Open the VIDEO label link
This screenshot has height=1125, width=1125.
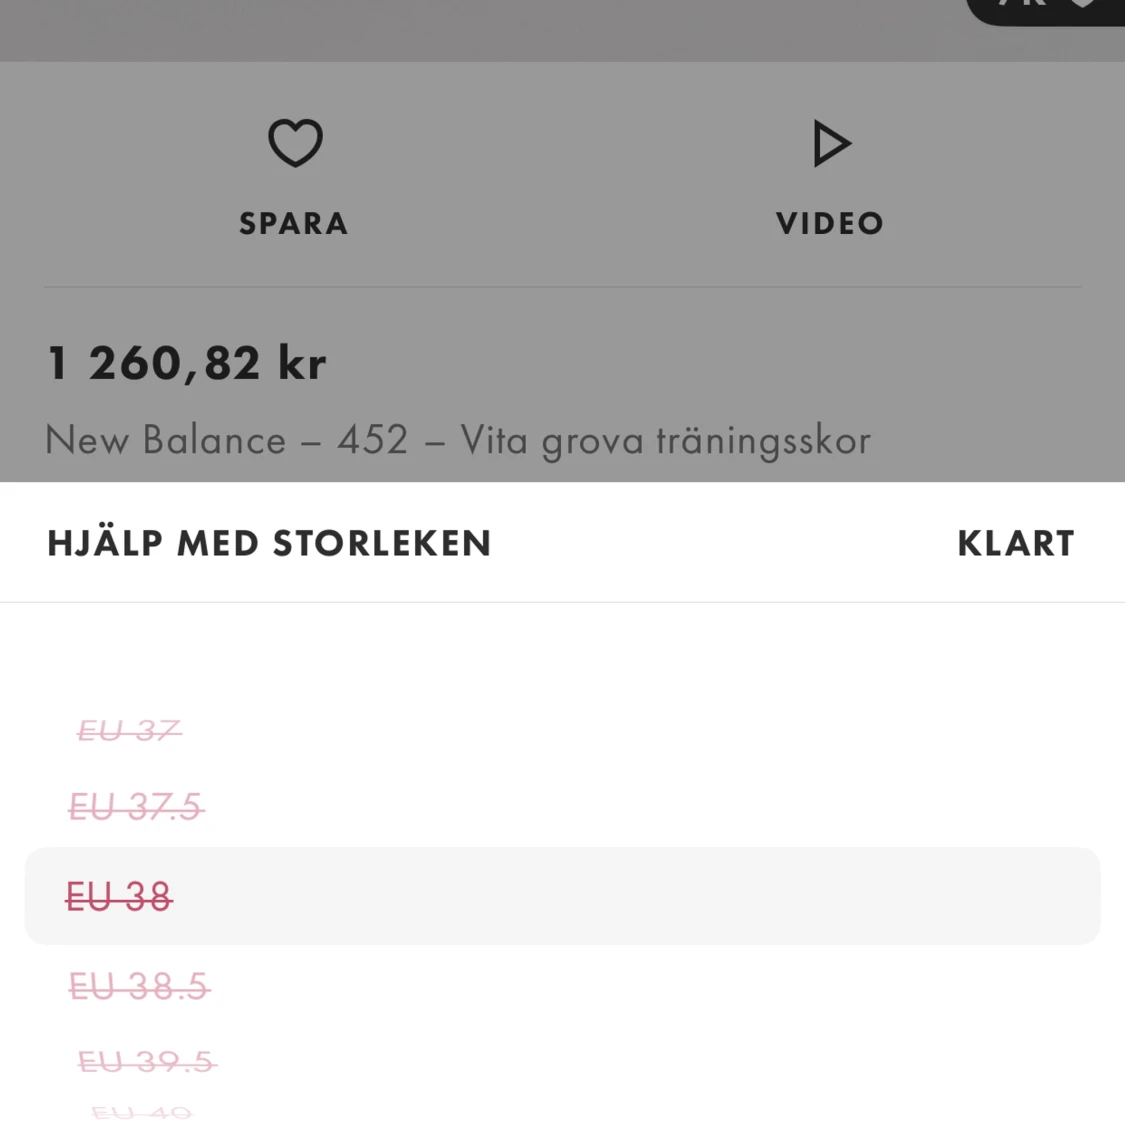[830, 223]
